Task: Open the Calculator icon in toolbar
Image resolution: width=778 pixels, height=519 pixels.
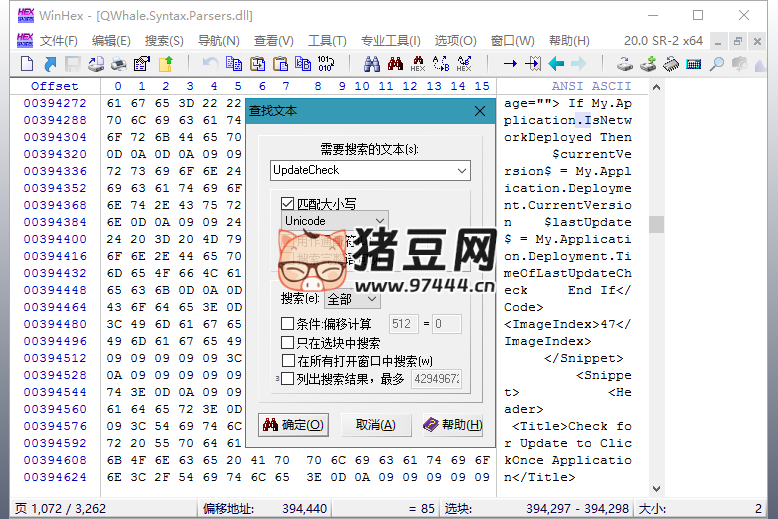Action: pos(694,64)
